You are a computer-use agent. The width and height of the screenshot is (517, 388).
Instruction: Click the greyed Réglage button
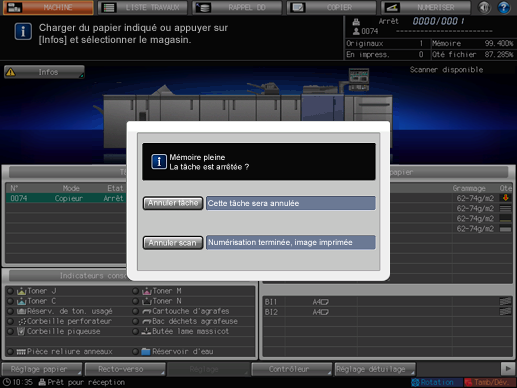[x=208, y=369]
